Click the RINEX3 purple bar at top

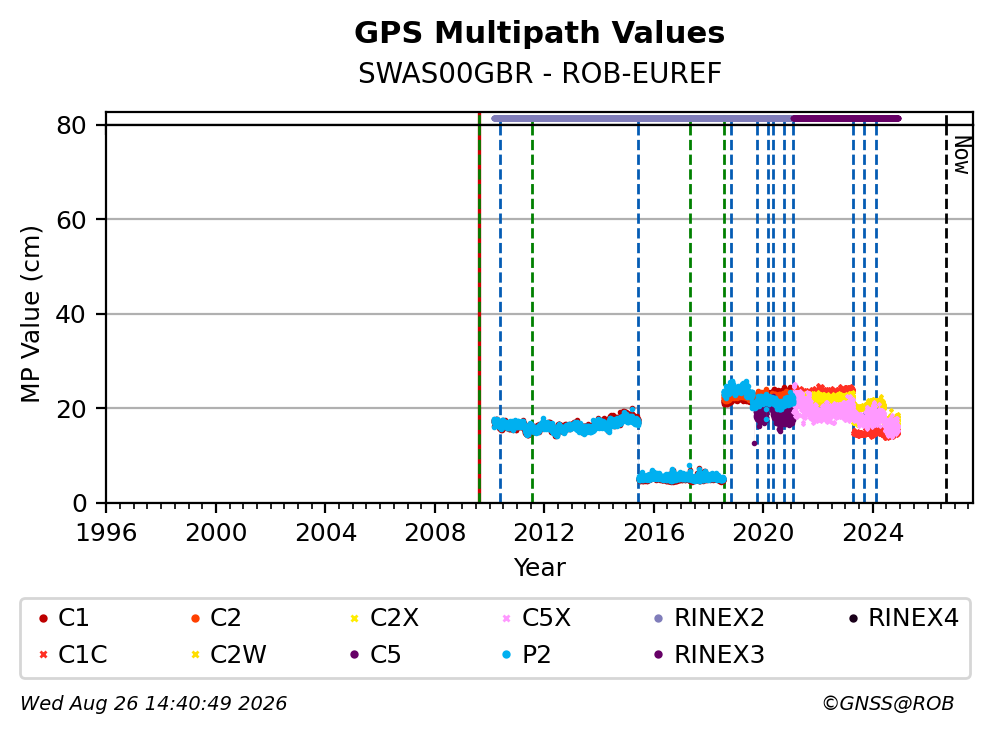point(846,118)
